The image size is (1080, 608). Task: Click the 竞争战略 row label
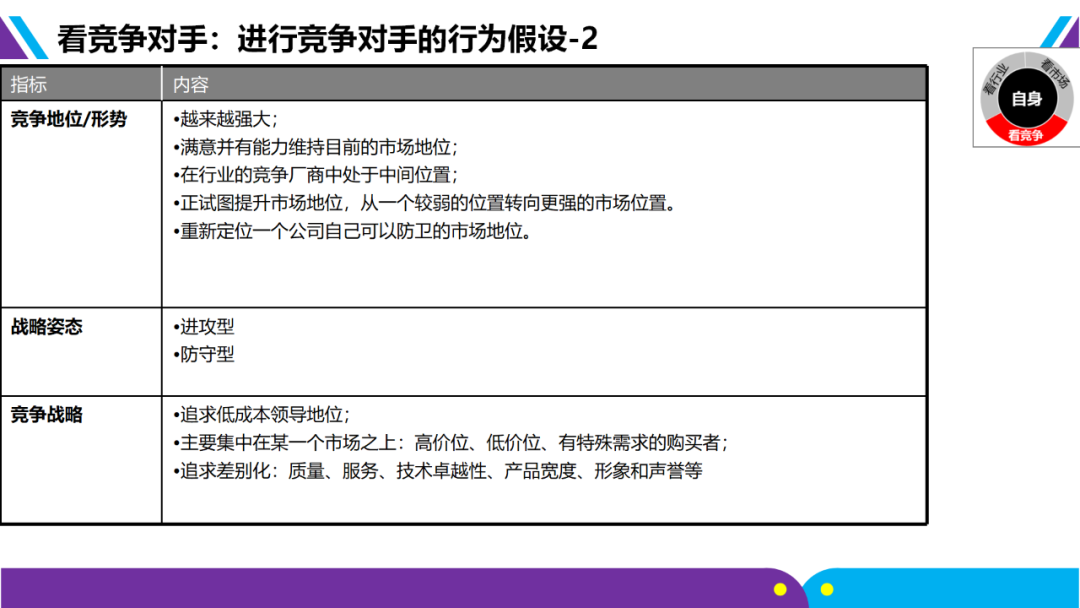[x=47, y=415]
